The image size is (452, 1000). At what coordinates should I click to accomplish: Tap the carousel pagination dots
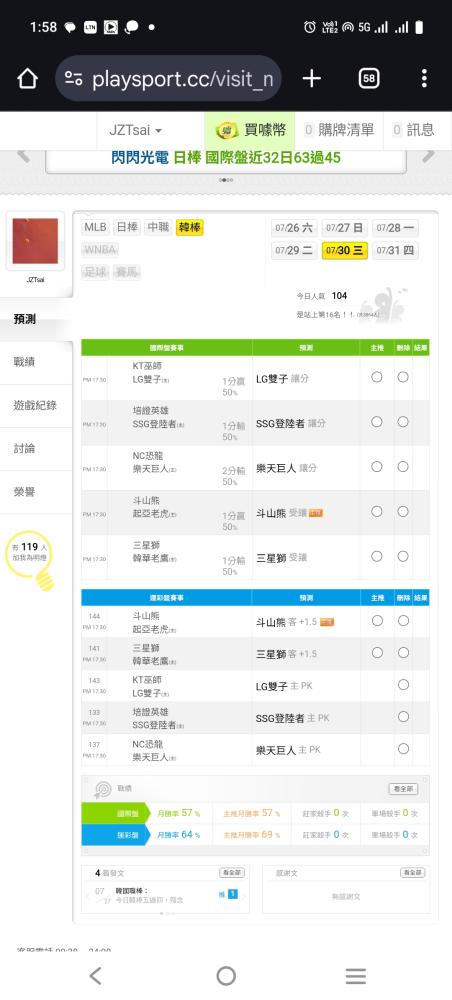pos(226,180)
